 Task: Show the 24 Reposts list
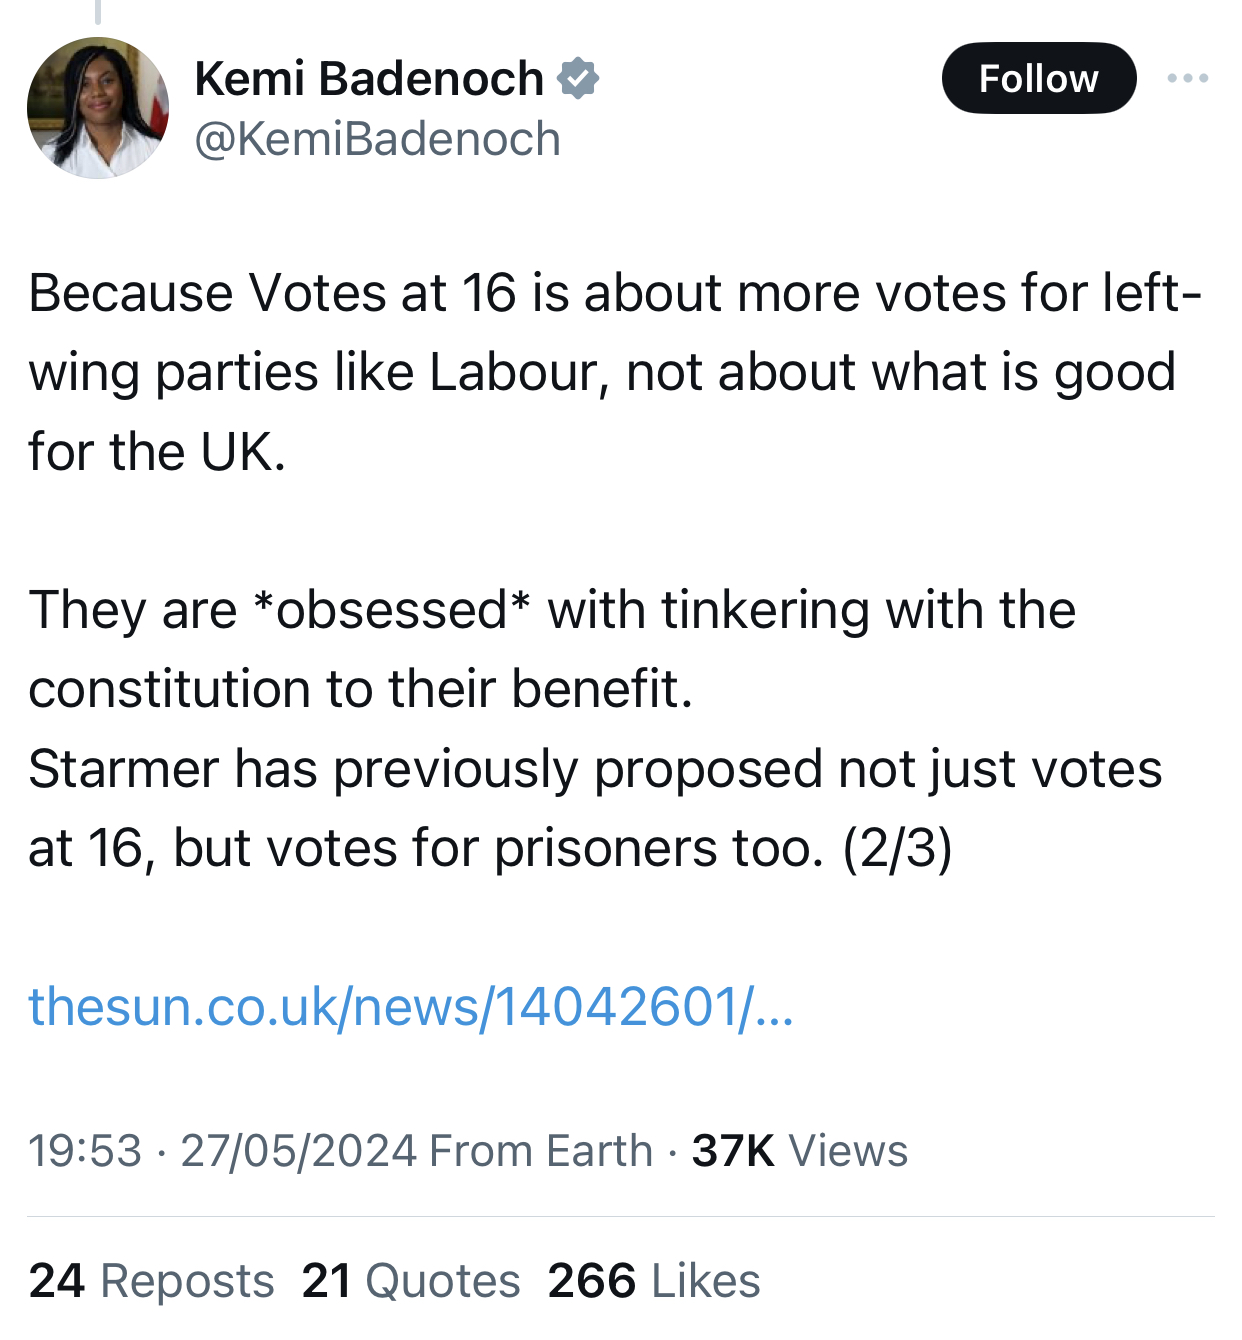[x=151, y=1281]
